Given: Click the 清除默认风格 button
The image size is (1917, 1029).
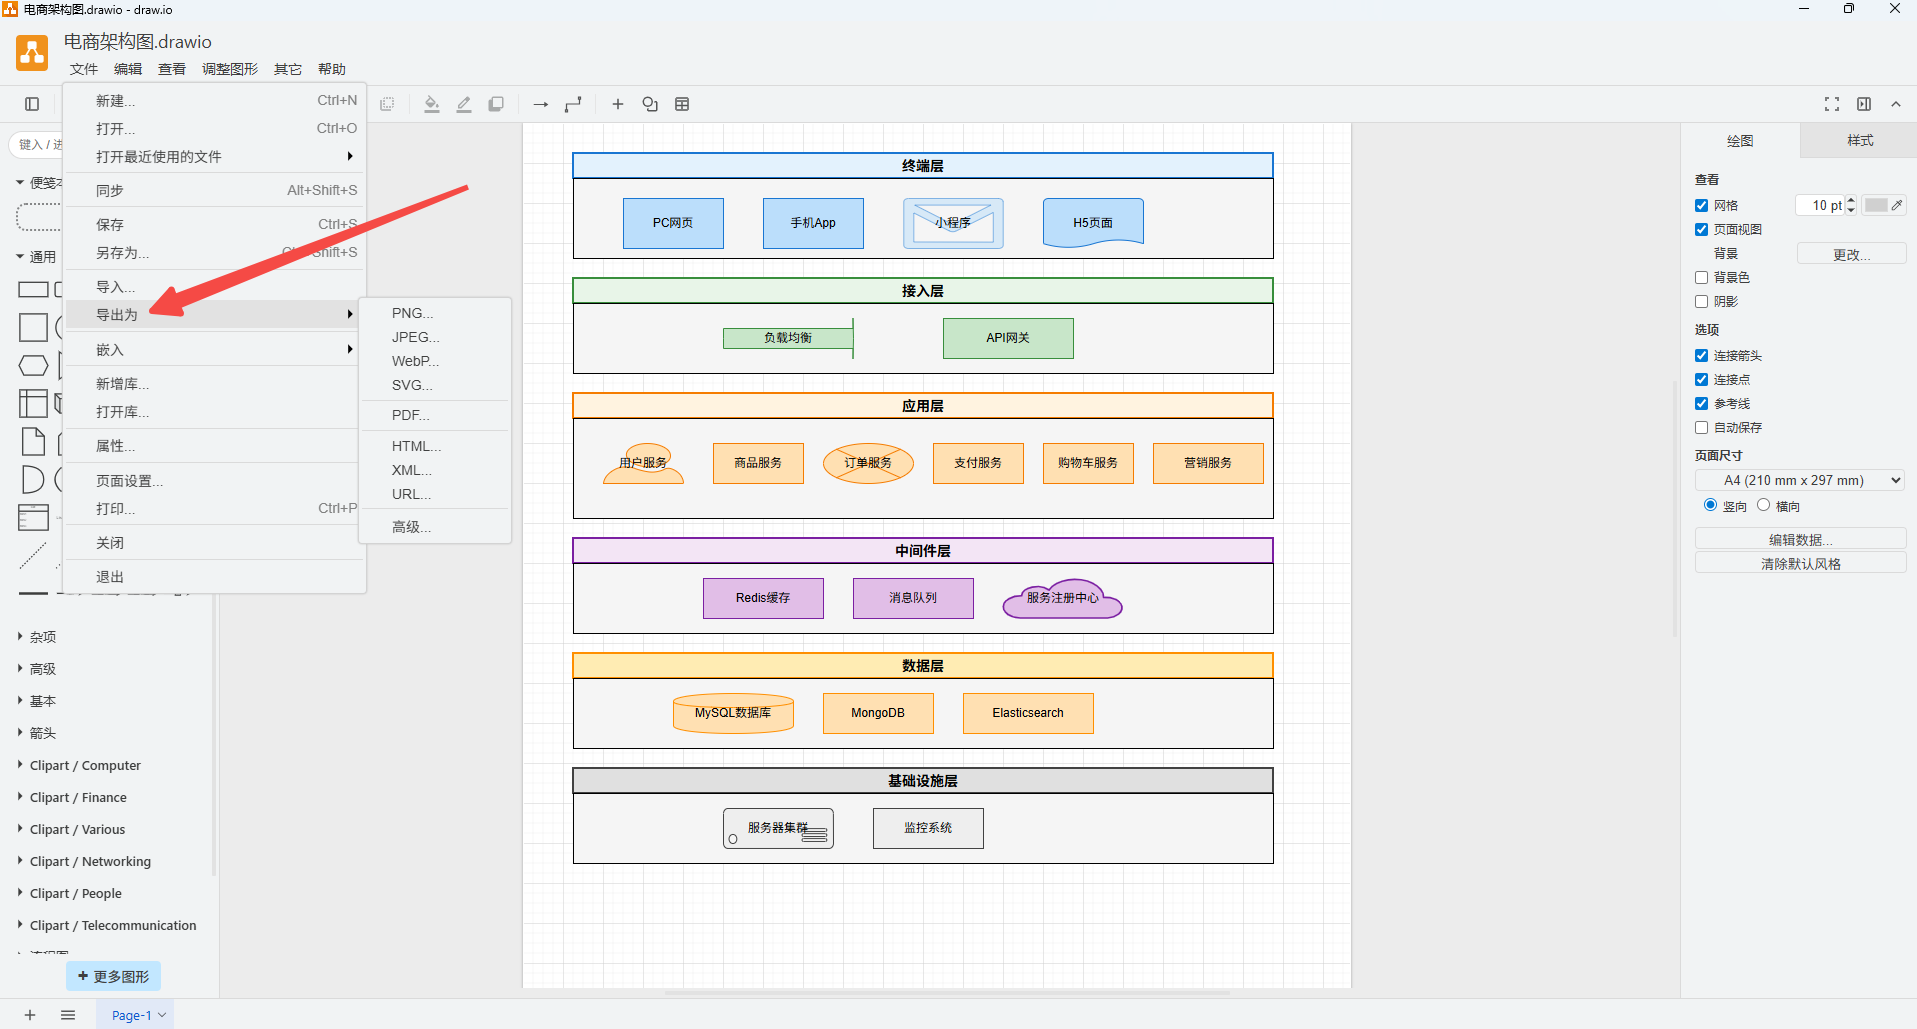Looking at the screenshot, I should pos(1801,563).
